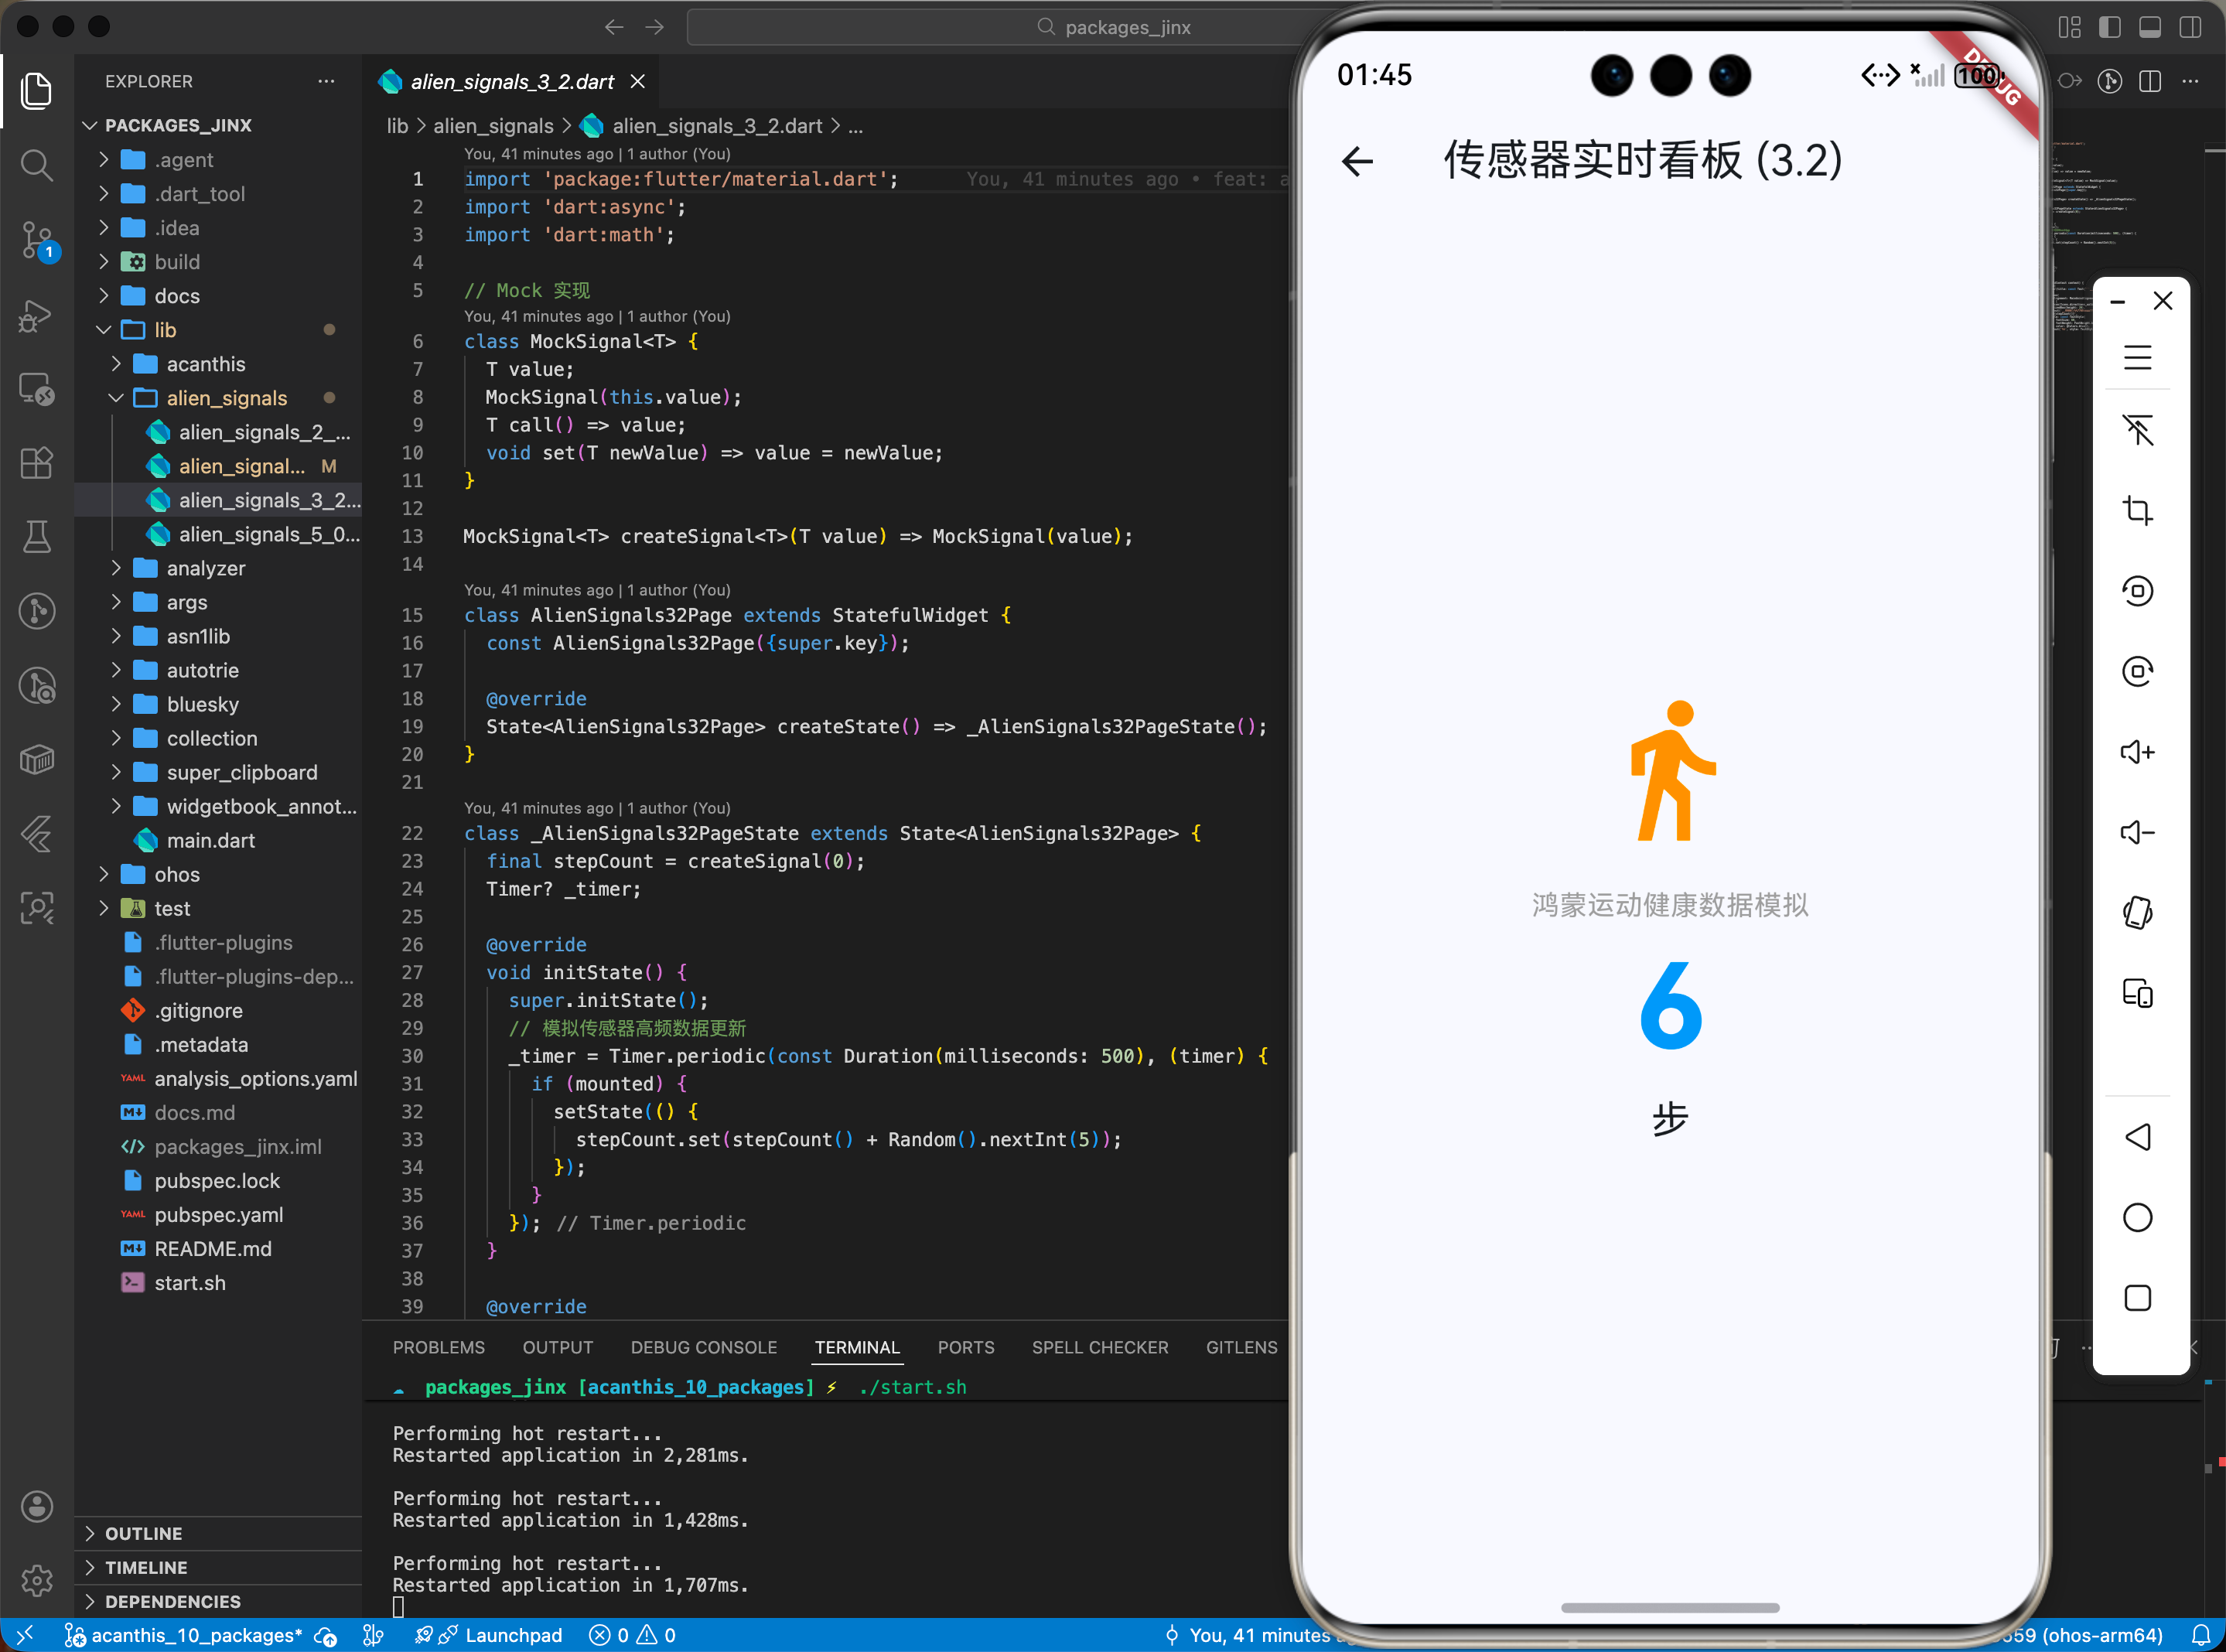Open the Source Control view
This screenshot has width=2226, height=1652.
(37, 240)
